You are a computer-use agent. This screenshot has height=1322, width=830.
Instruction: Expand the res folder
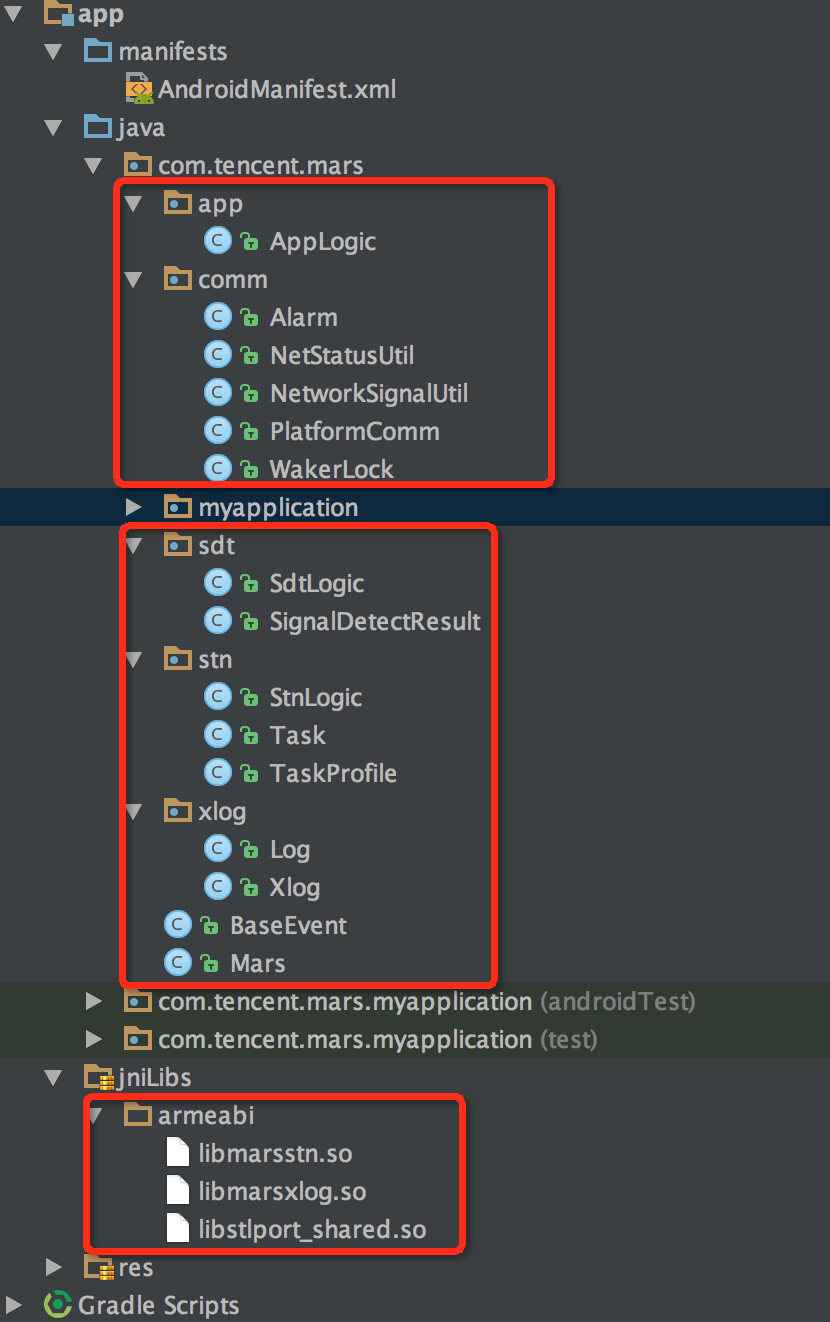click(53, 1267)
